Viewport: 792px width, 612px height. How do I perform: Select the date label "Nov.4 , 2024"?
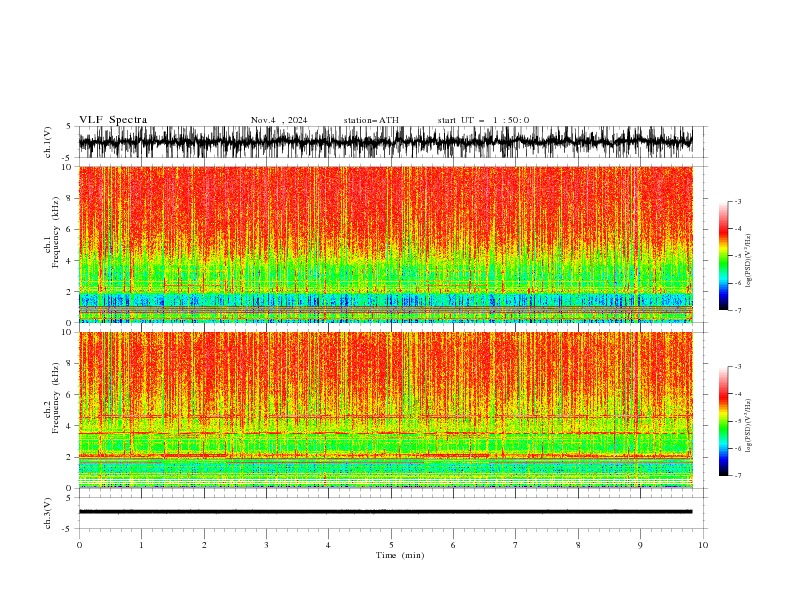point(279,120)
